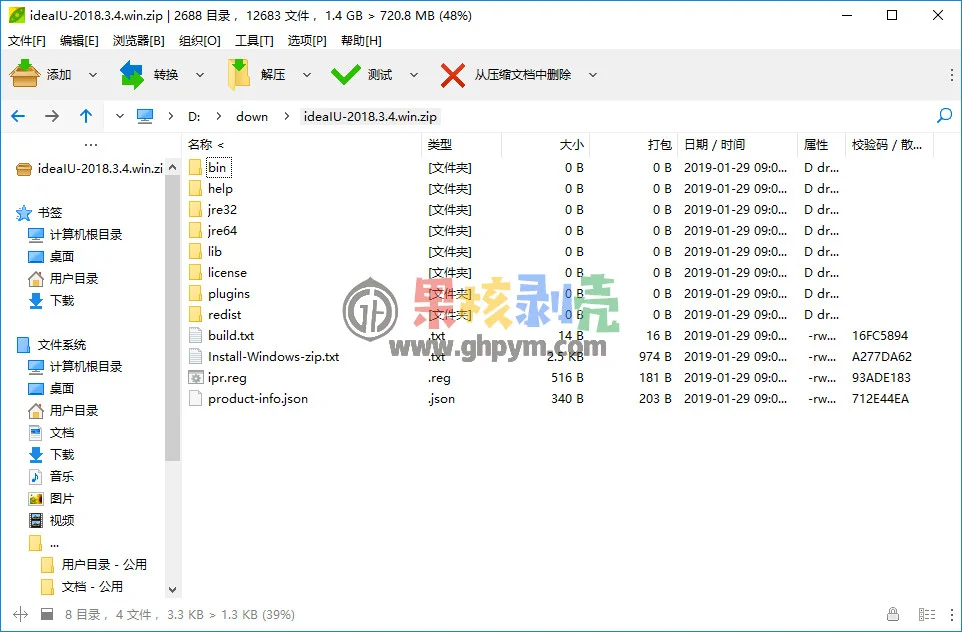Click the computer icon in the address bar
Viewport: 962px width, 632px height.
(145, 117)
